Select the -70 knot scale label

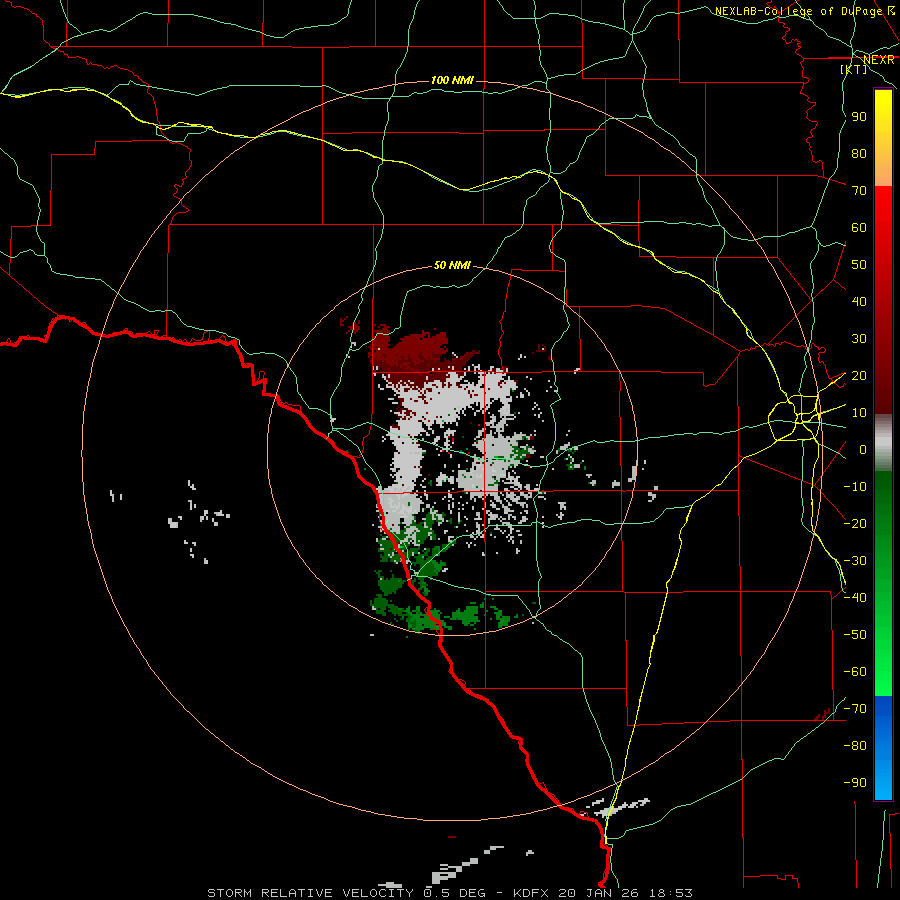point(855,709)
